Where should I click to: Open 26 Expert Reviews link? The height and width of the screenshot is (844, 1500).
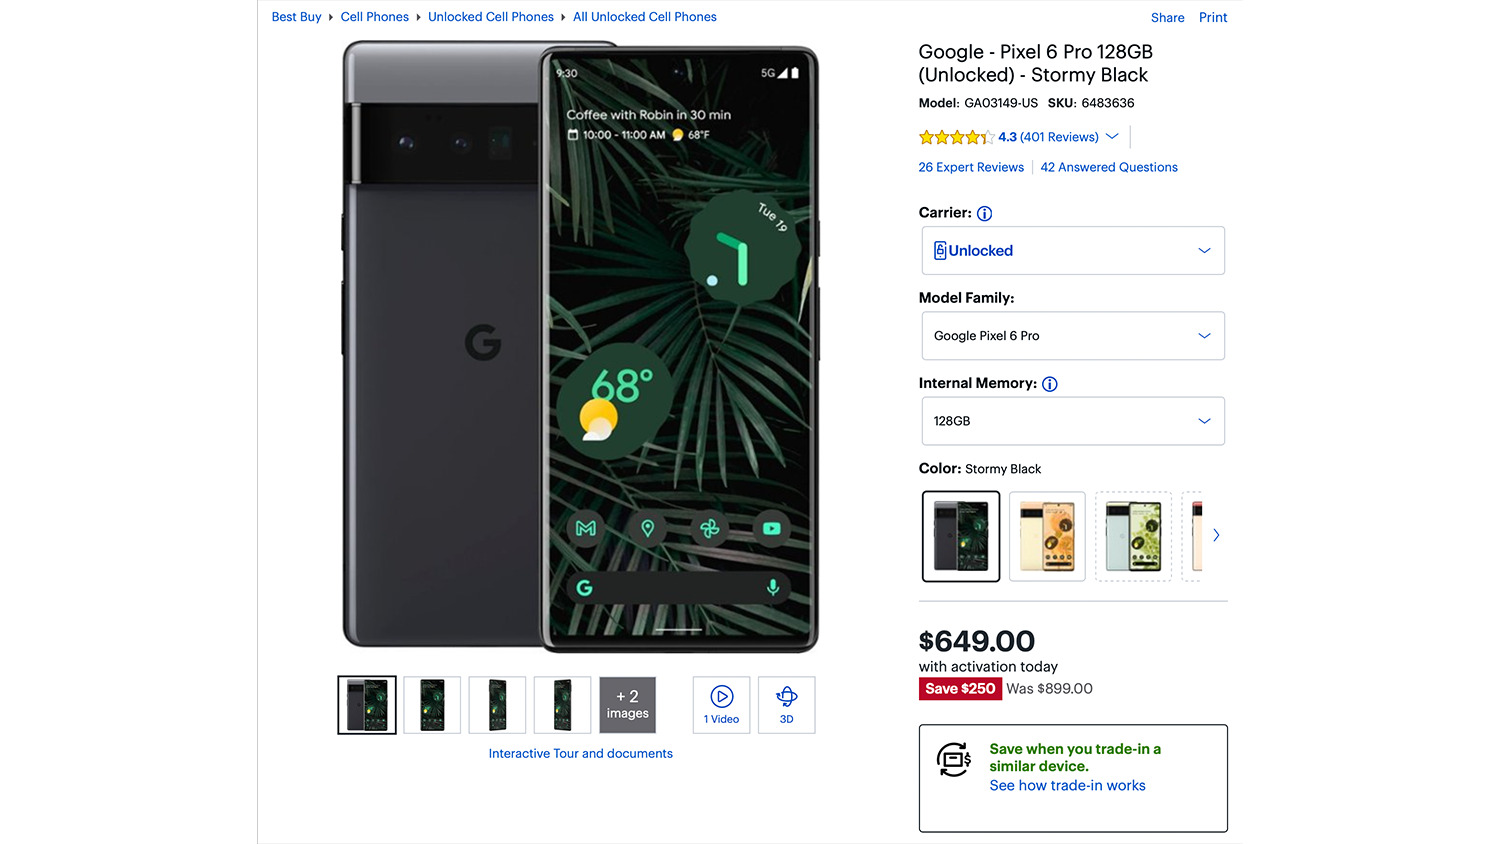point(970,167)
